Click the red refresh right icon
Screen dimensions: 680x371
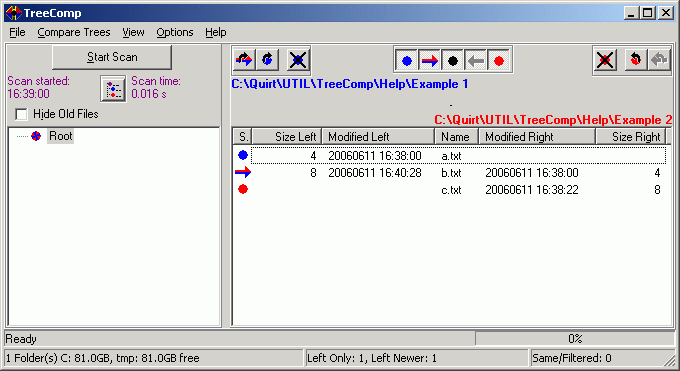(x=636, y=60)
